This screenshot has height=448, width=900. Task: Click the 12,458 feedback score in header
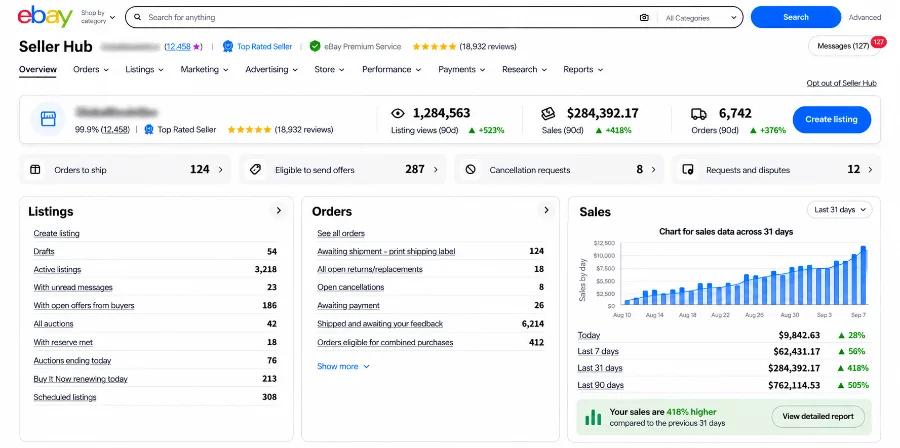178,46
